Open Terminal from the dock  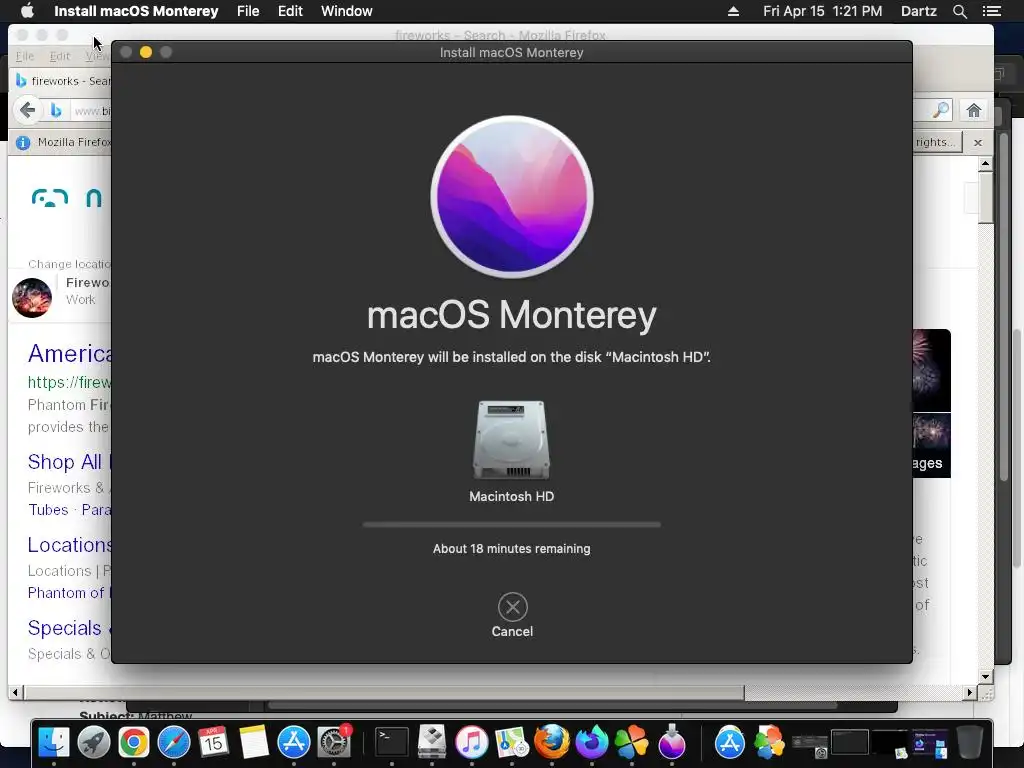click(x=392, y=743)
